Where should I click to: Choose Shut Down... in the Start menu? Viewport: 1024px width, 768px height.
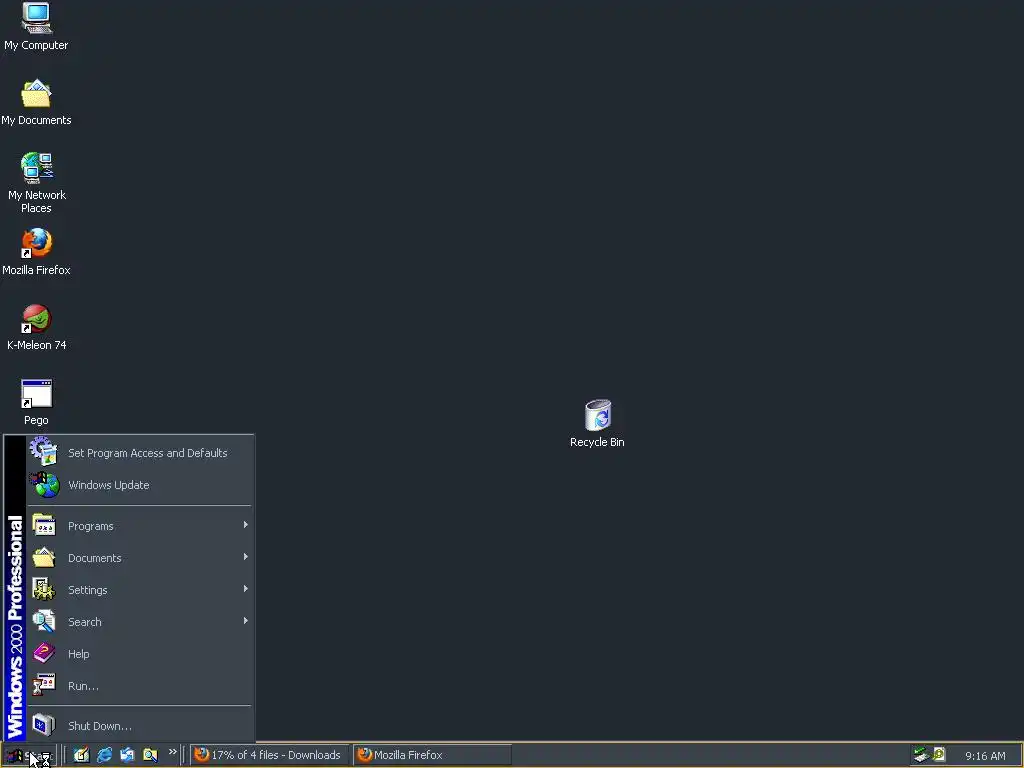(139, 726)
